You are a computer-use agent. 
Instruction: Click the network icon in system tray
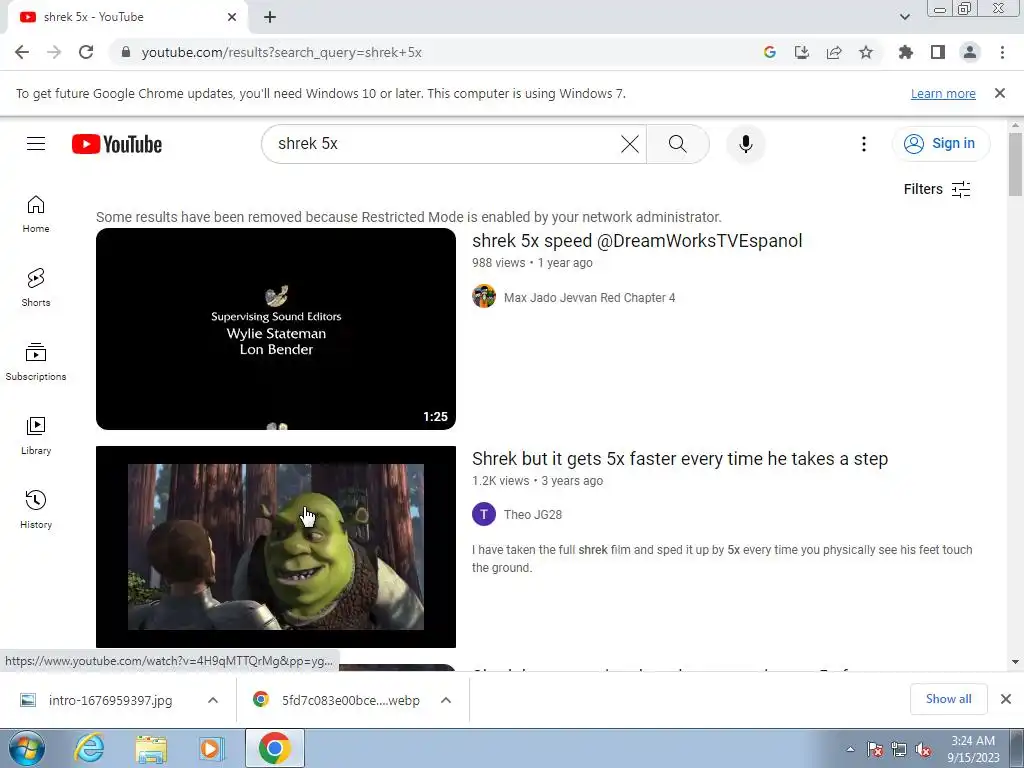[x=899, y=750]
